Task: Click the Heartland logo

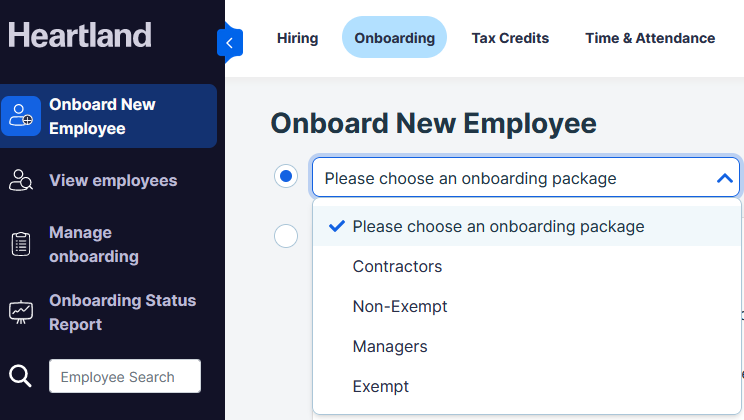Action: [80, 35]
